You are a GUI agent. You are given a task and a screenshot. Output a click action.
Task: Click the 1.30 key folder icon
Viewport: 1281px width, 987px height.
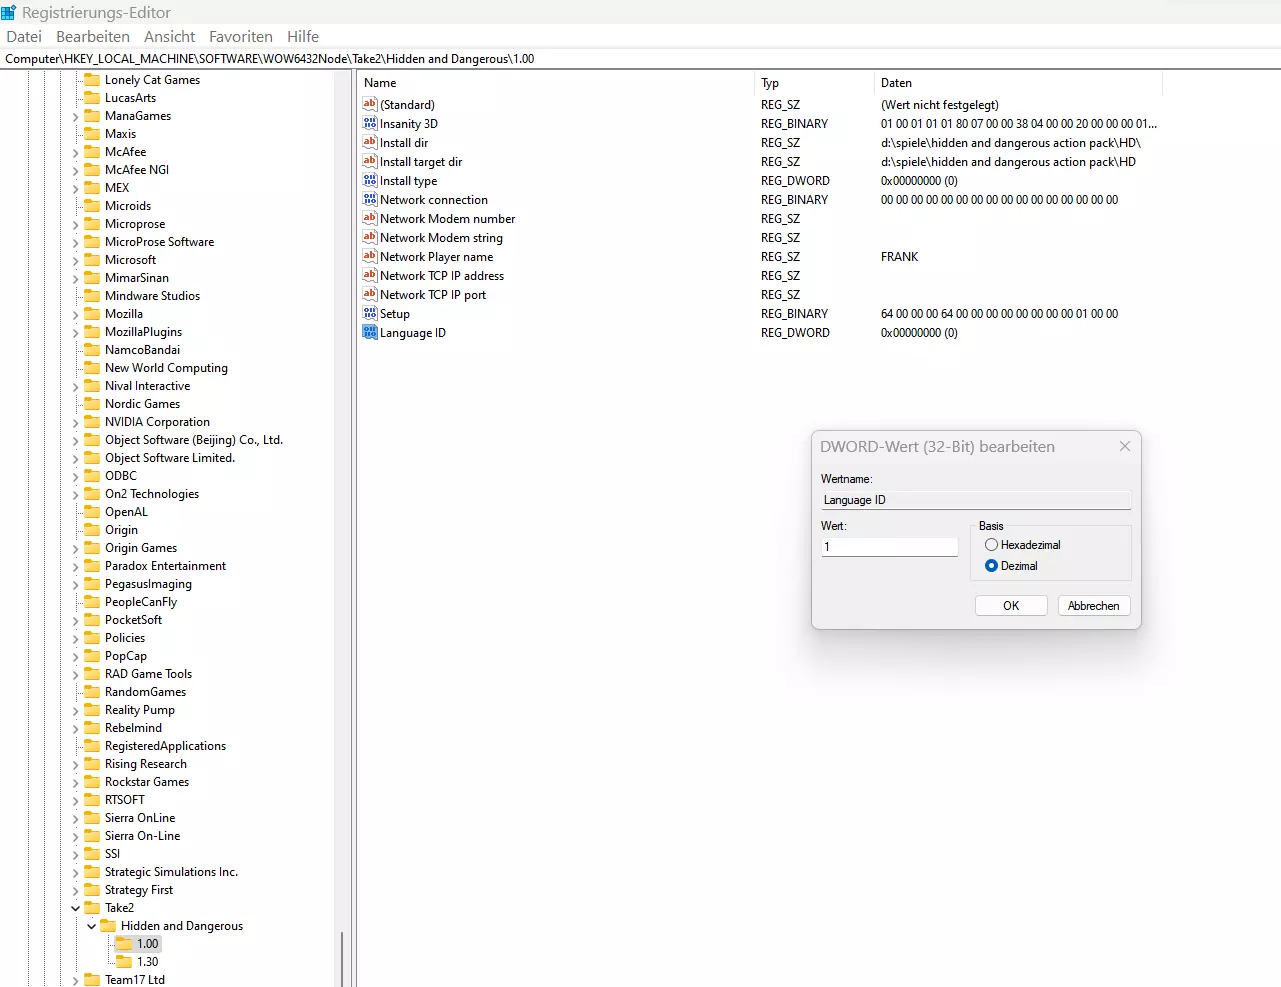pos(124,961)
